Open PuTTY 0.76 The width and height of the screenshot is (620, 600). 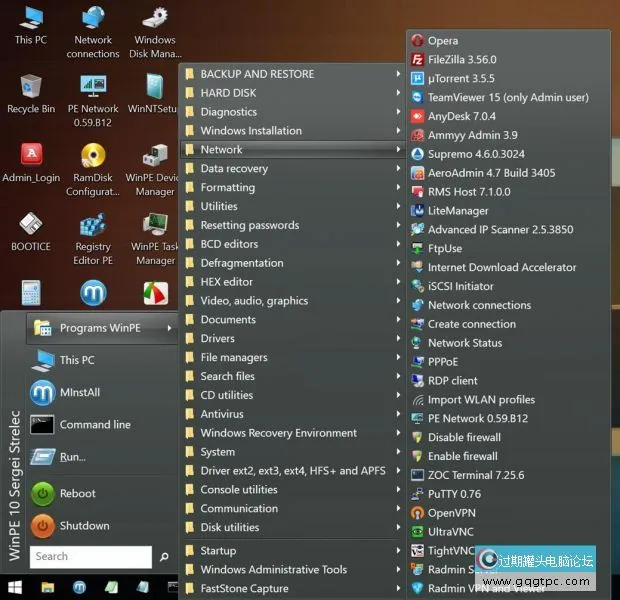click(x=454, y=494)
